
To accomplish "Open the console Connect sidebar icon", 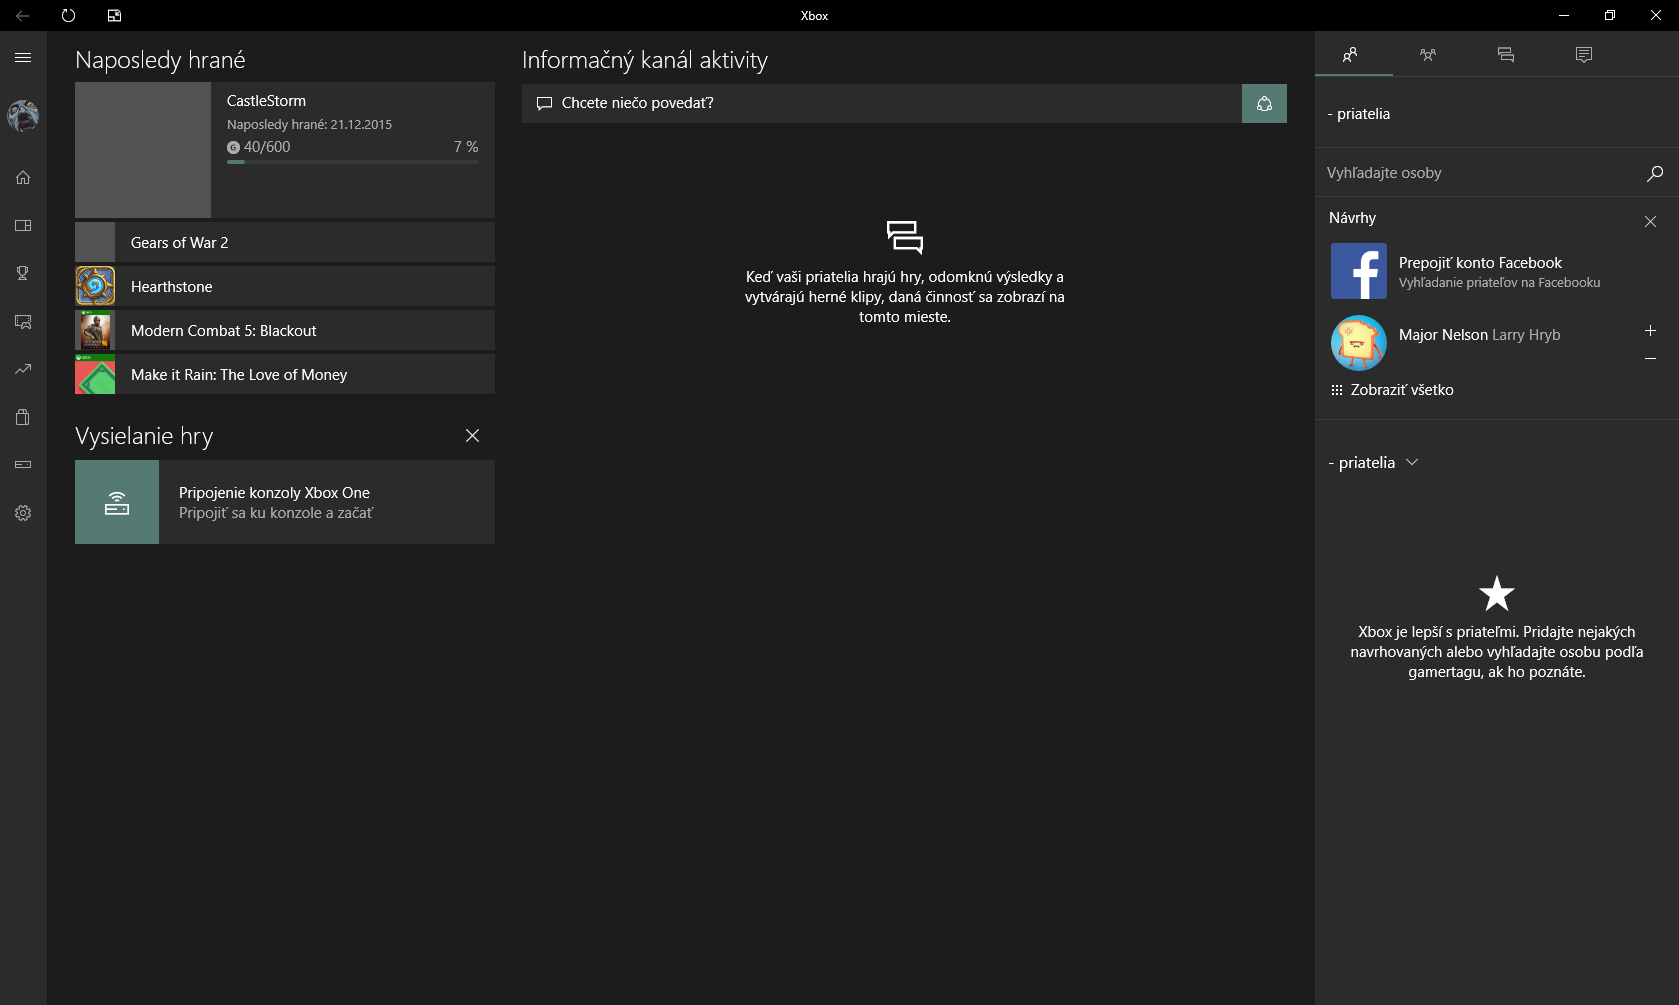I will [x=23, y=465].
